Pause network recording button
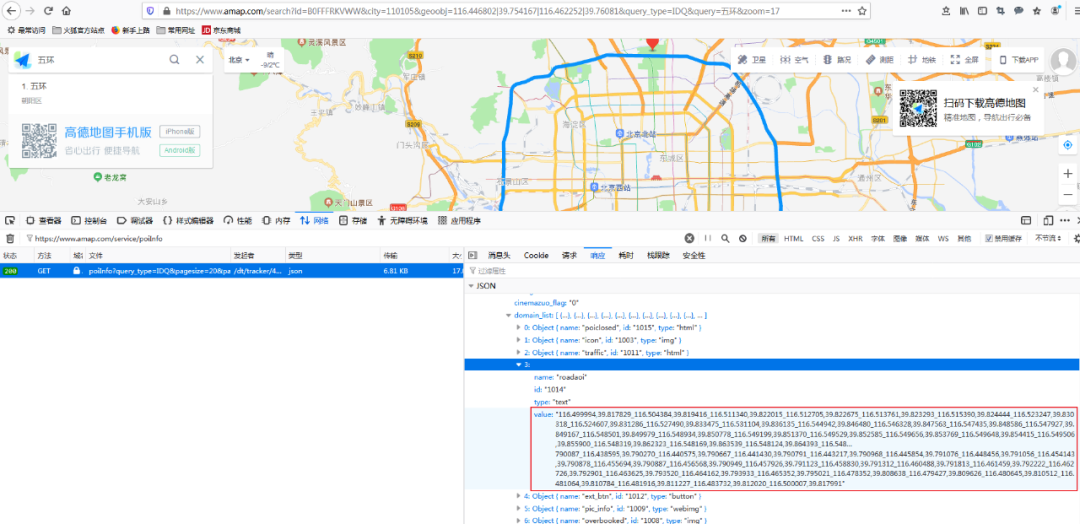The image size is (1080, 524). pyautogui.click(x=707, y=238)
